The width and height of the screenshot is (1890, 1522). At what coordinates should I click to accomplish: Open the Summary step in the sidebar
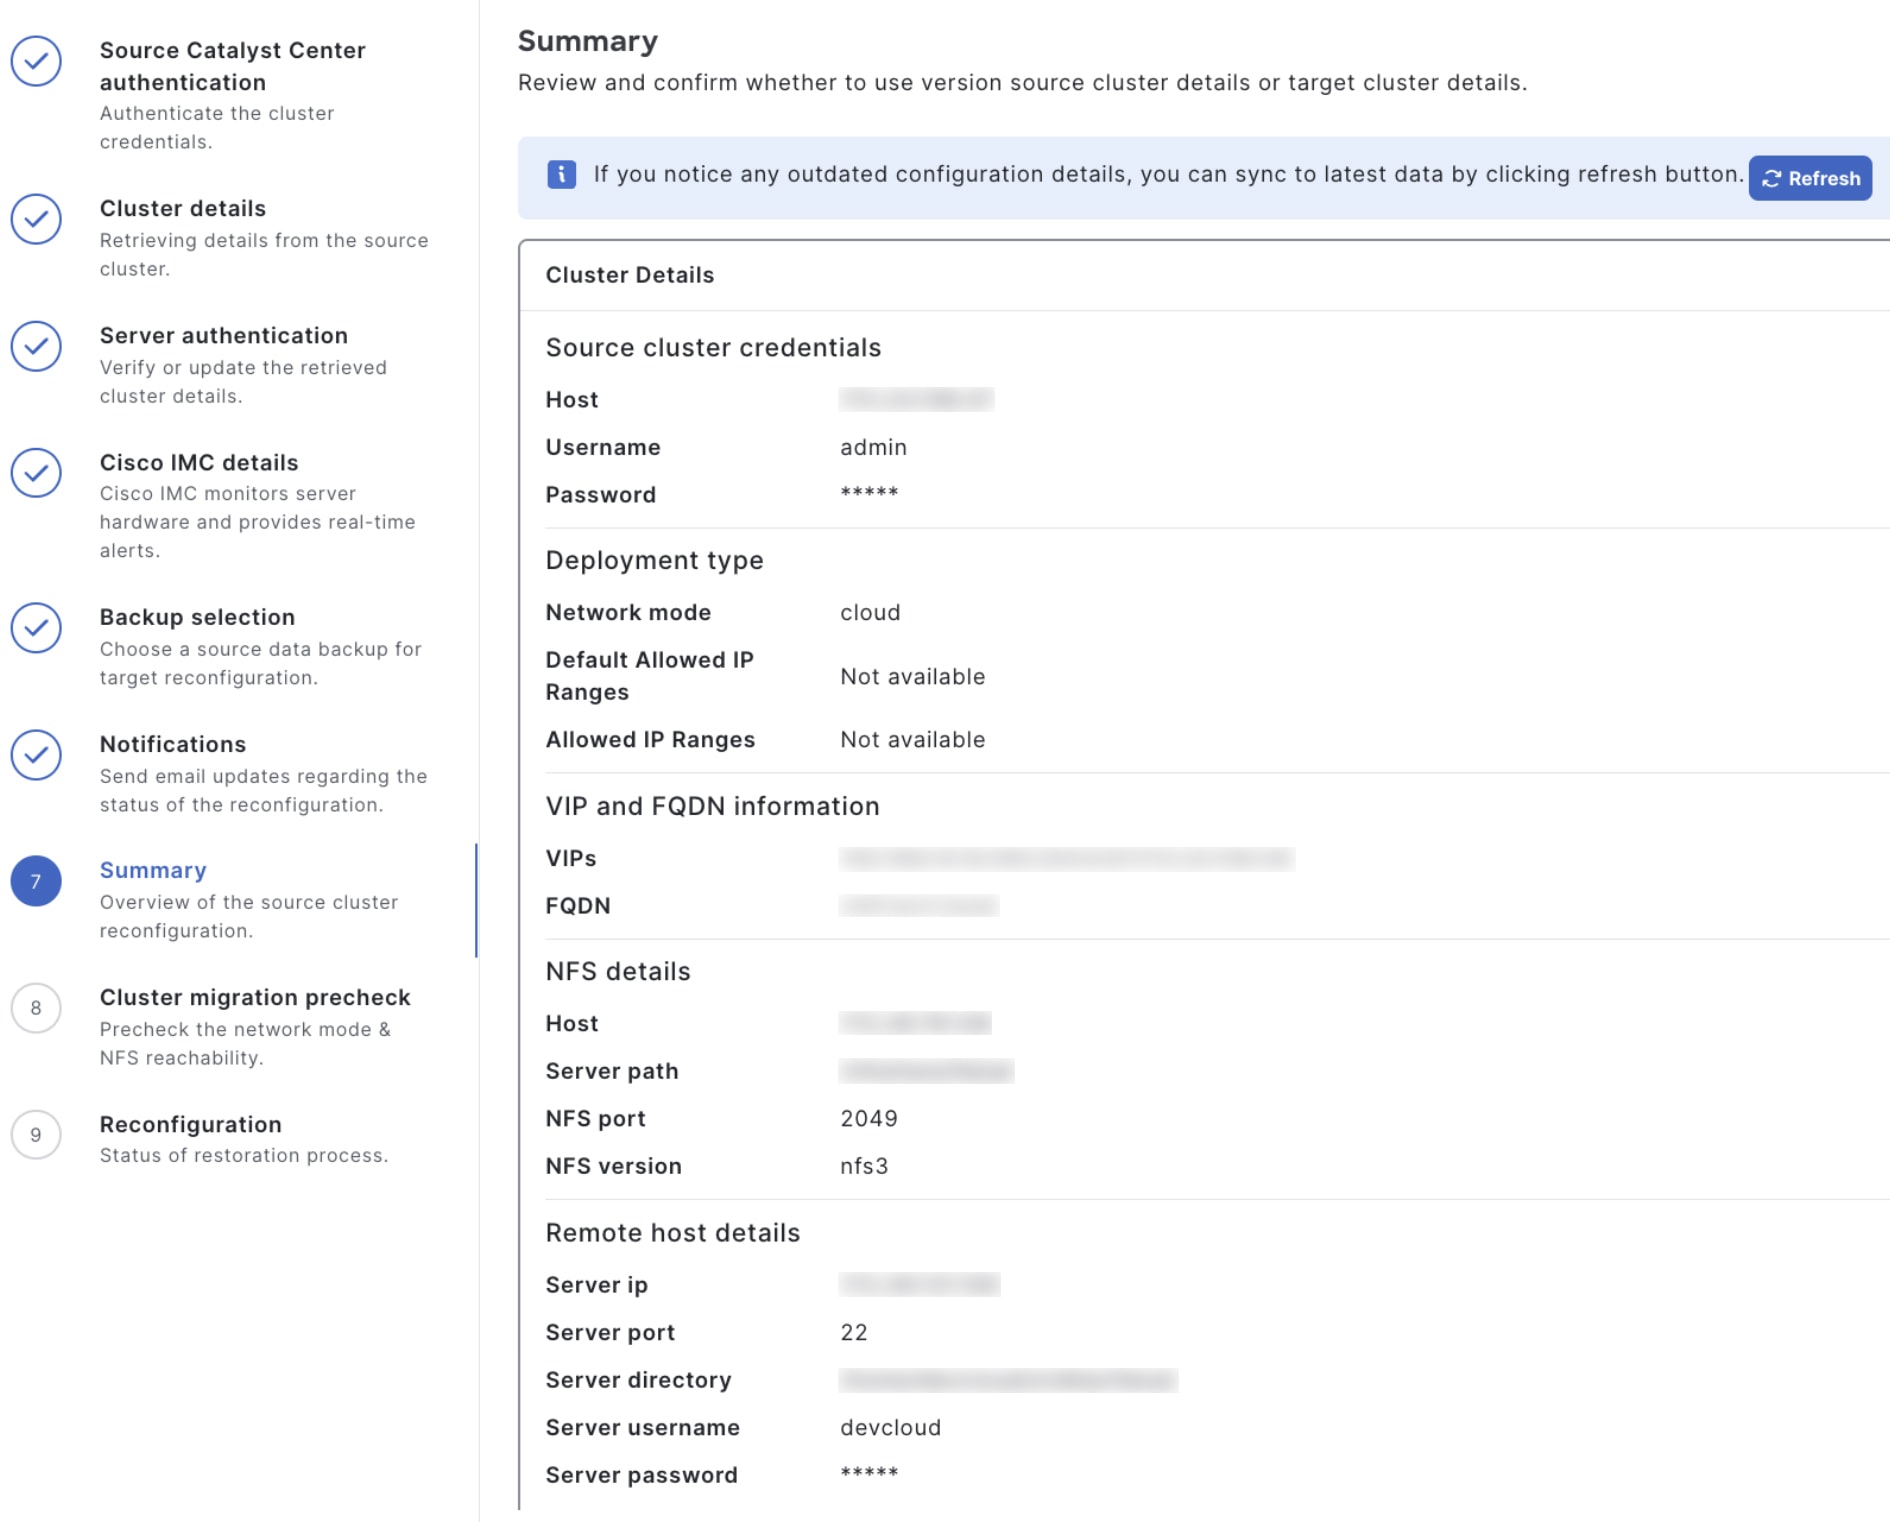pyautogui.click(x=153, y=870)
